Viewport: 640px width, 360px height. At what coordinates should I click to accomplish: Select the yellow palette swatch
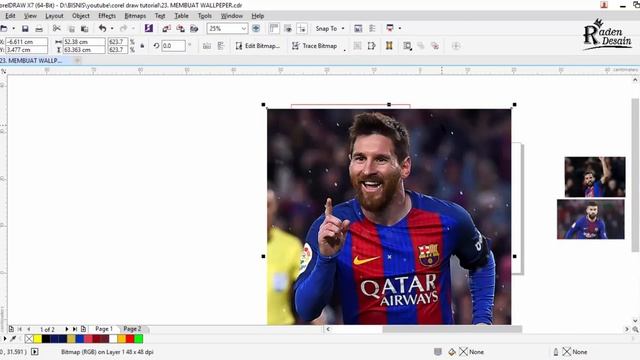[38, 338]
